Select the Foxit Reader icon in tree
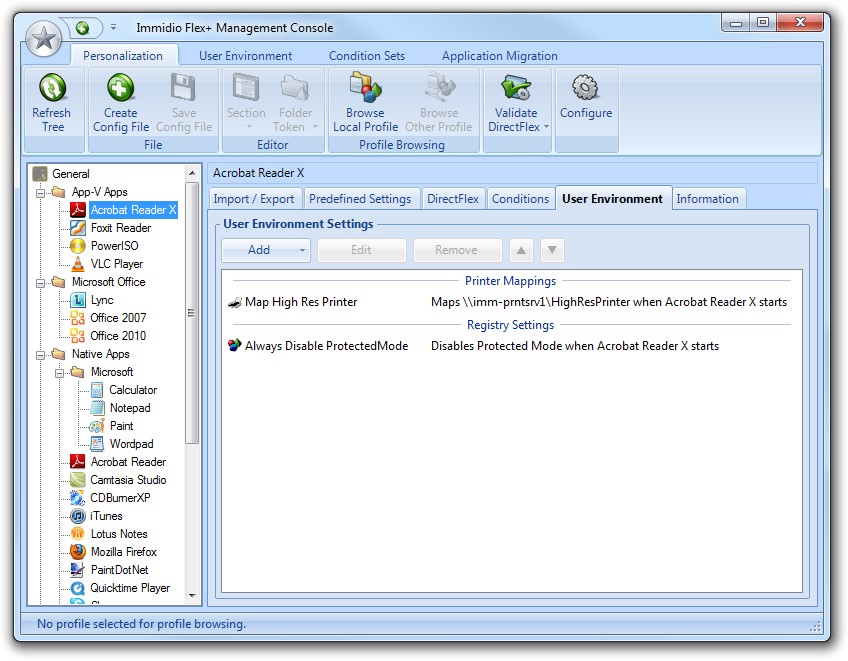The height and width of the screenshot is (661, 848). 78,228
